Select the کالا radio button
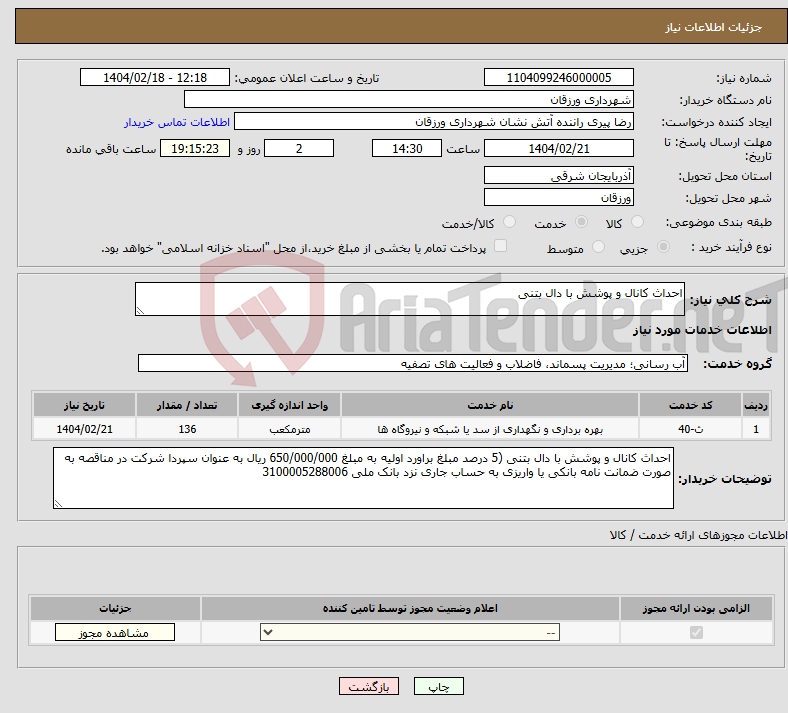 (x=637, y=222)
